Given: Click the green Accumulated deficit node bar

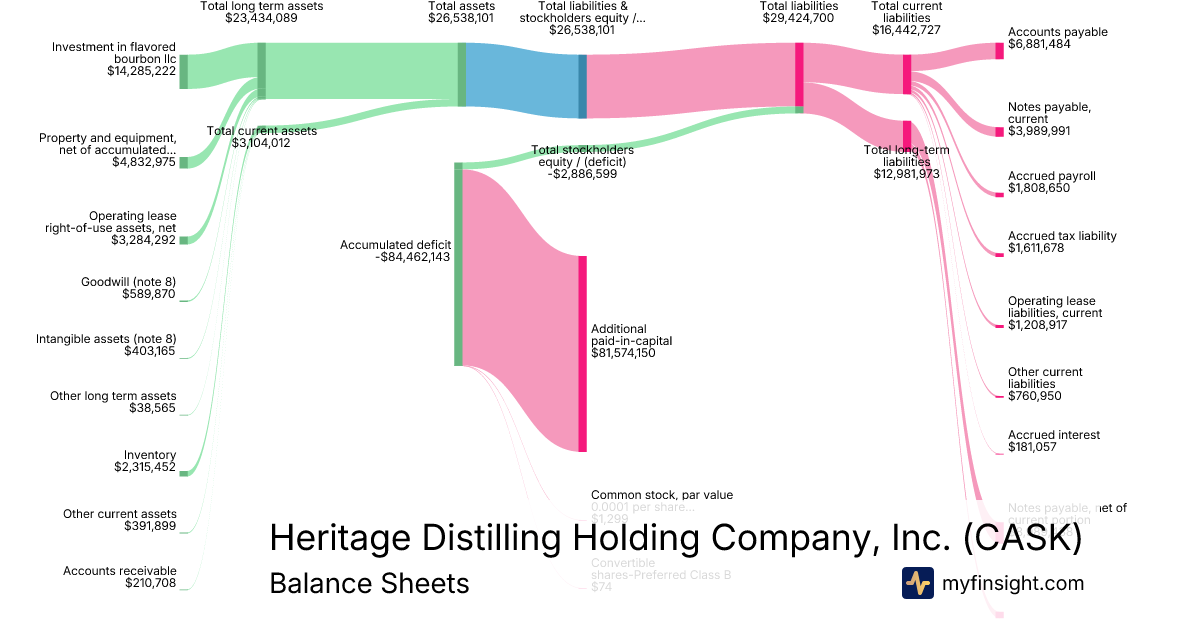Looking at the screenshot, I should (x=458, y=264).
